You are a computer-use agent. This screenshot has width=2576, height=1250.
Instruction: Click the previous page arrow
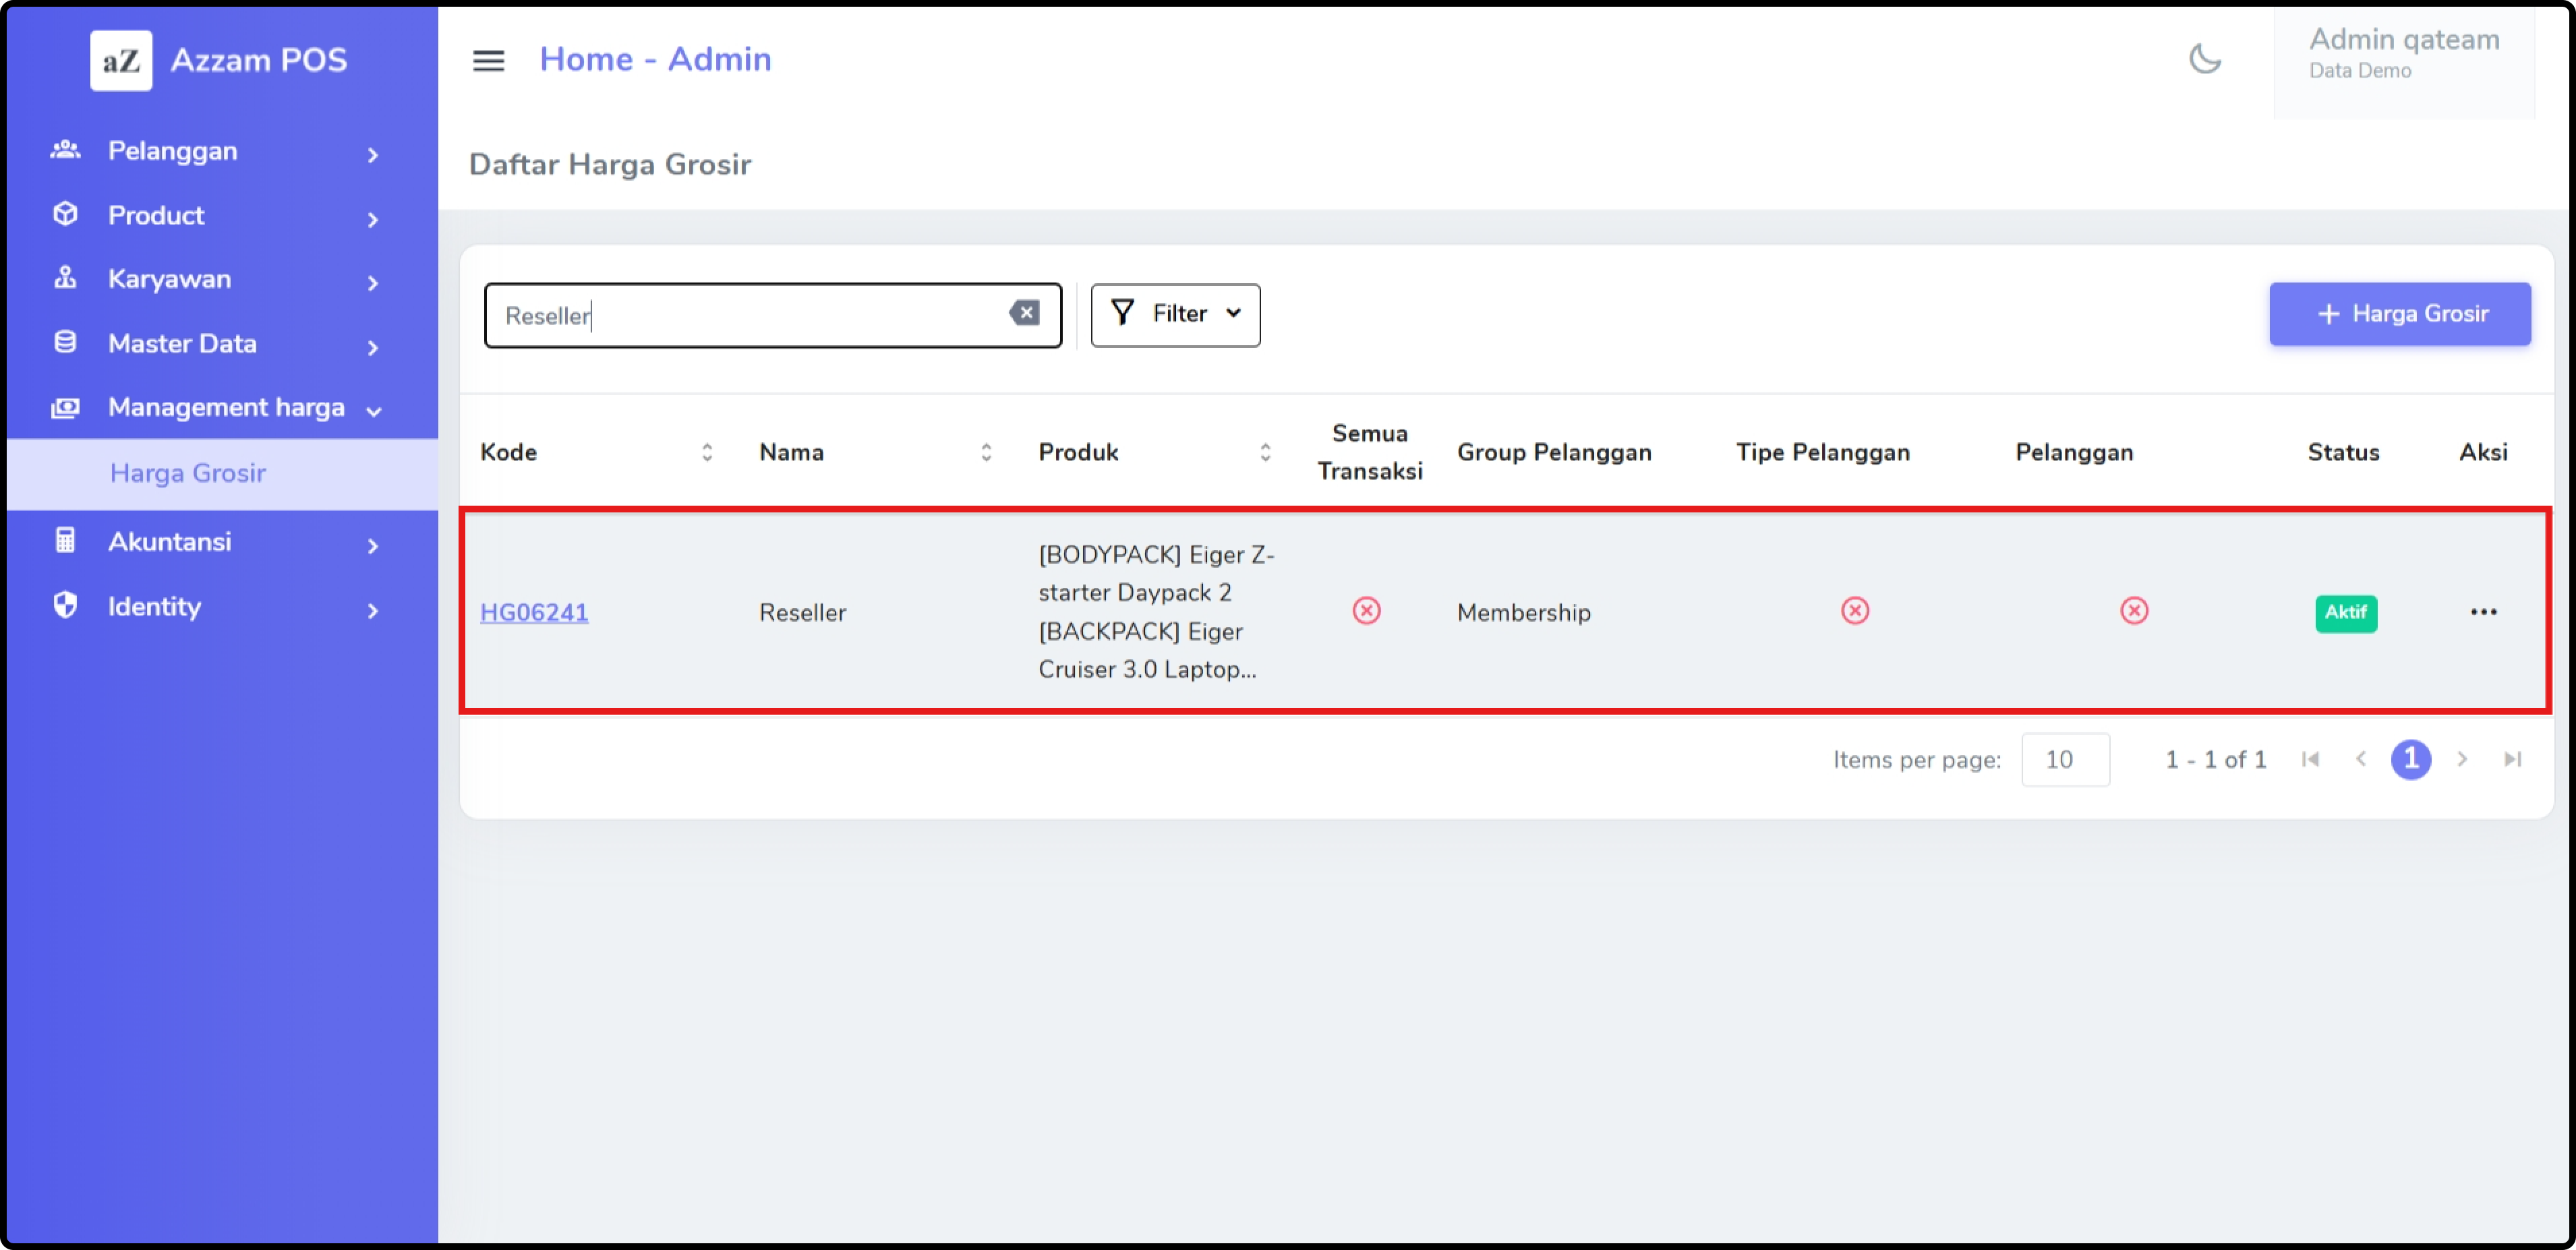(2360, 759)
